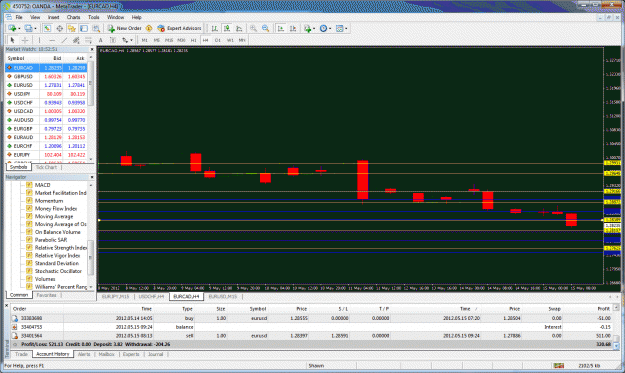Select the Fibonacci Retracement tool
625x373 pixels.
[x=88, y=40]
